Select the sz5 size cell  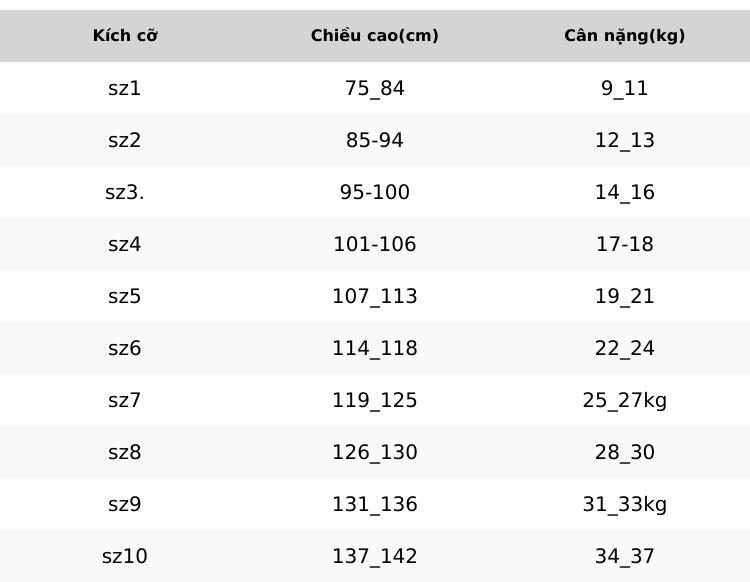click(124, 296)
